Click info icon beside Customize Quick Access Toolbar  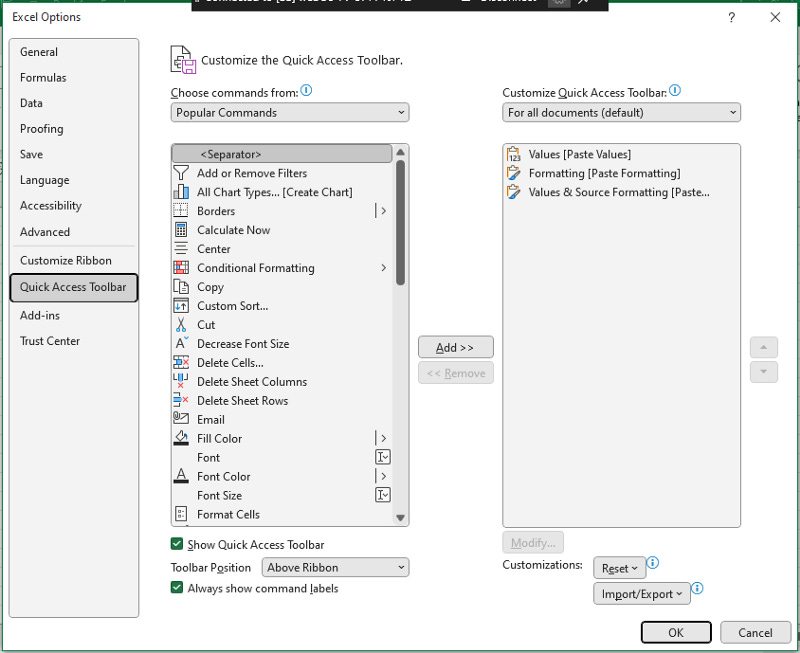675,91
